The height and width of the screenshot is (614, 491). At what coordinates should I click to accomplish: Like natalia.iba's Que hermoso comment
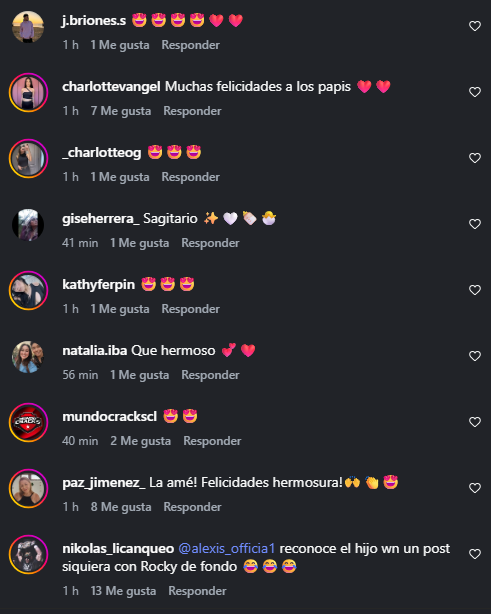tap(475, 356)
